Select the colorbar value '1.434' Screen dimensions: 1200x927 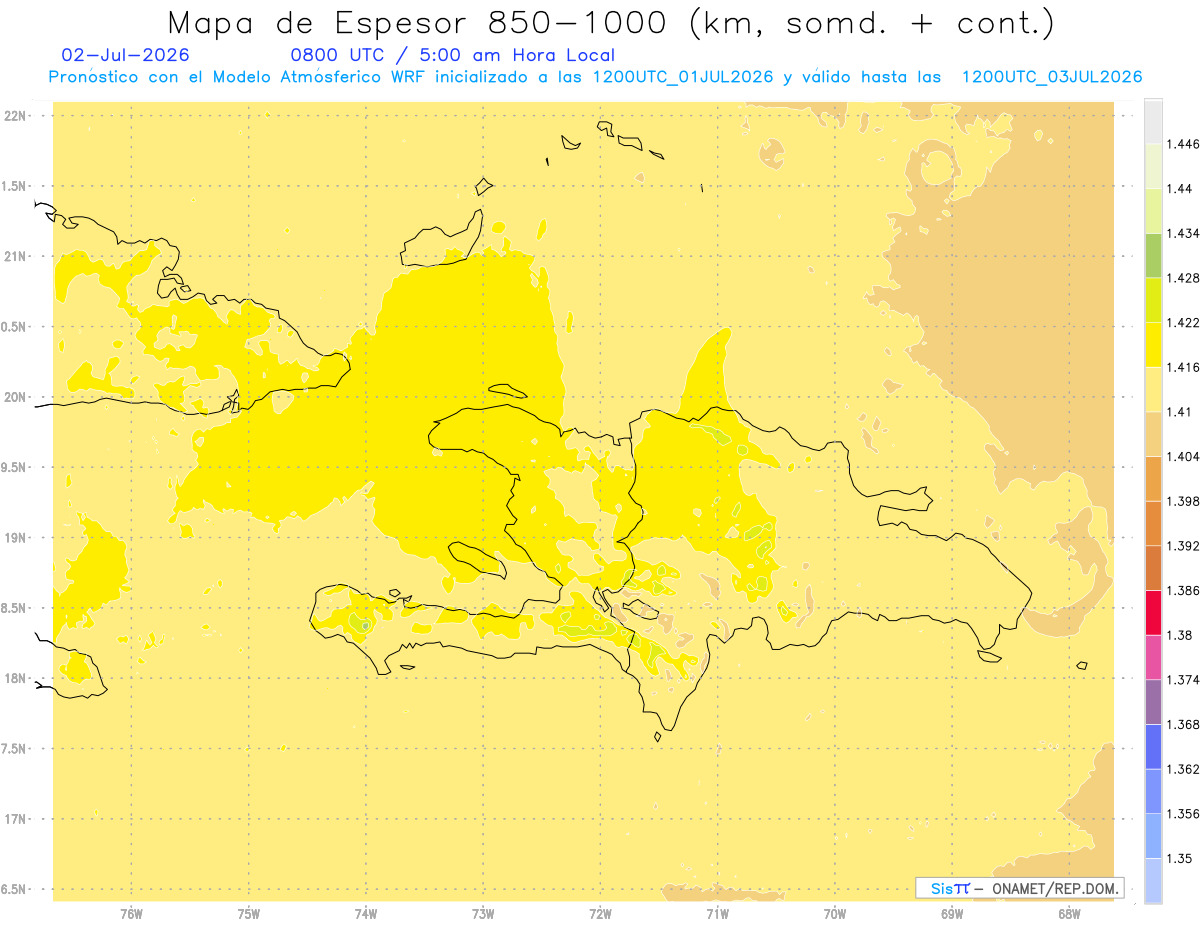[1184, 233]
